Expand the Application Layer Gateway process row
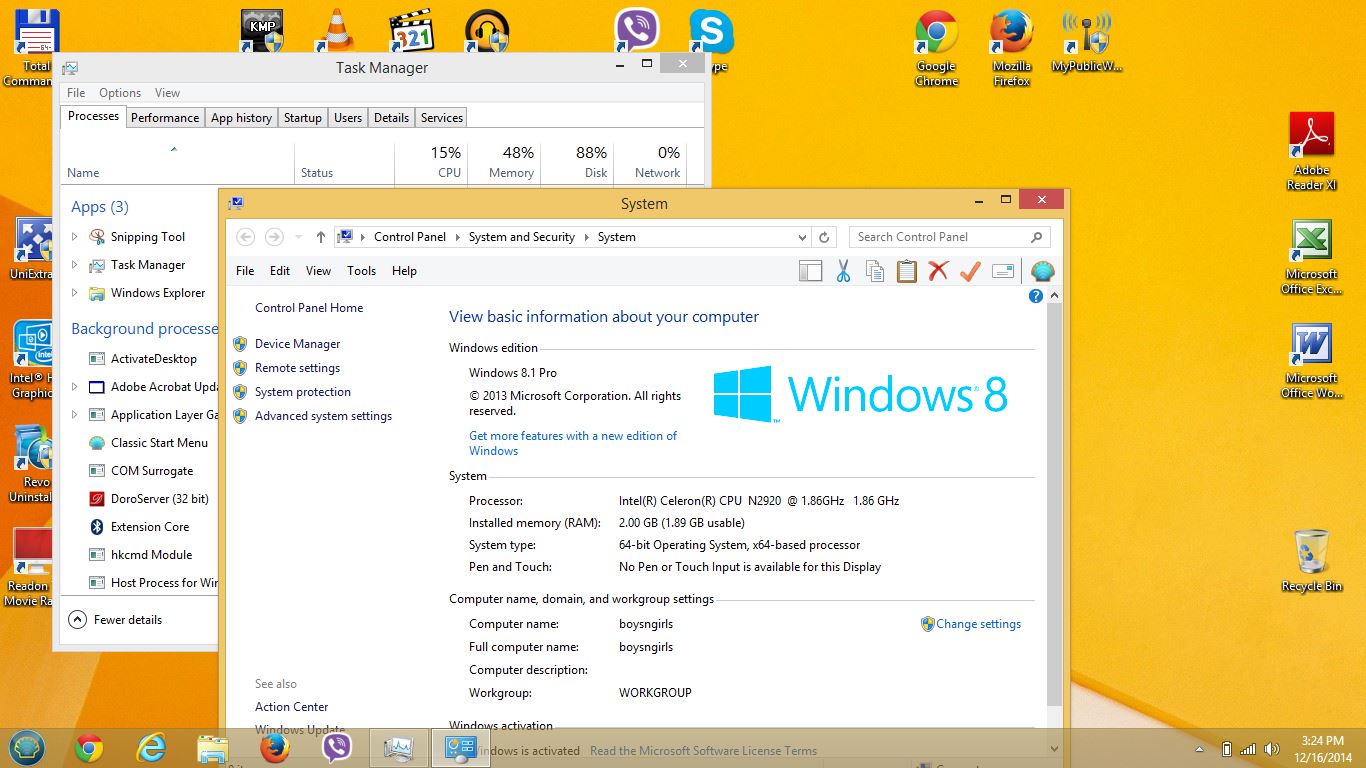 tap(74, 415)
